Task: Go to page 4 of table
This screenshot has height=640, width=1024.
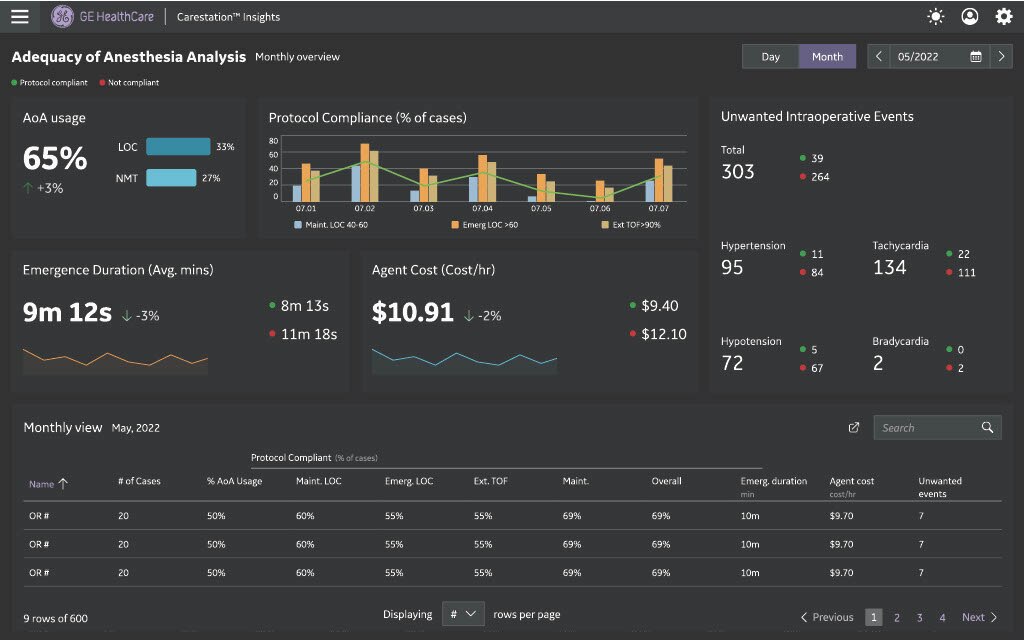Action: click(x=942, y=618)
